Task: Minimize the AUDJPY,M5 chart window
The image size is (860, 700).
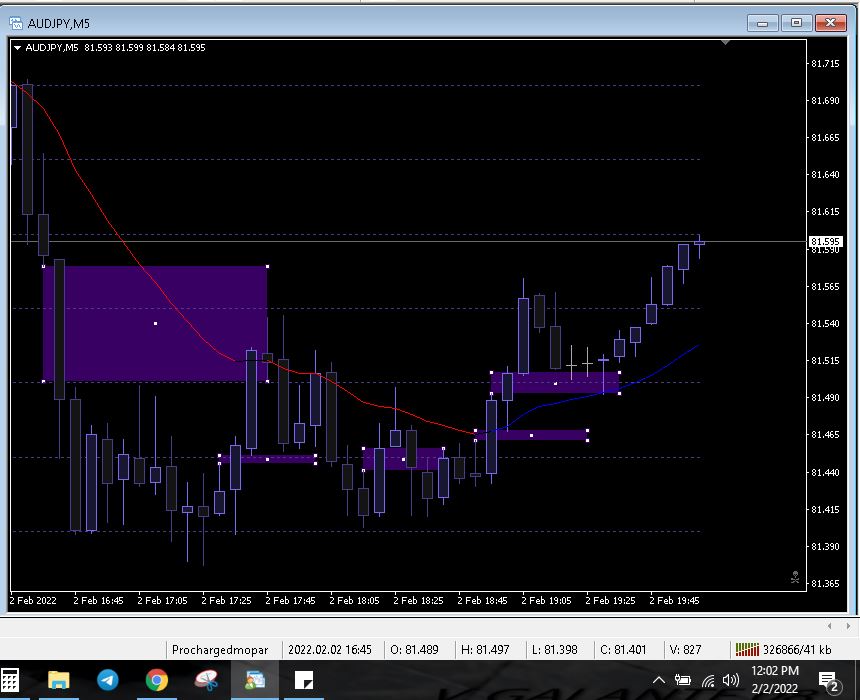Action: click(x=762, y=23)
